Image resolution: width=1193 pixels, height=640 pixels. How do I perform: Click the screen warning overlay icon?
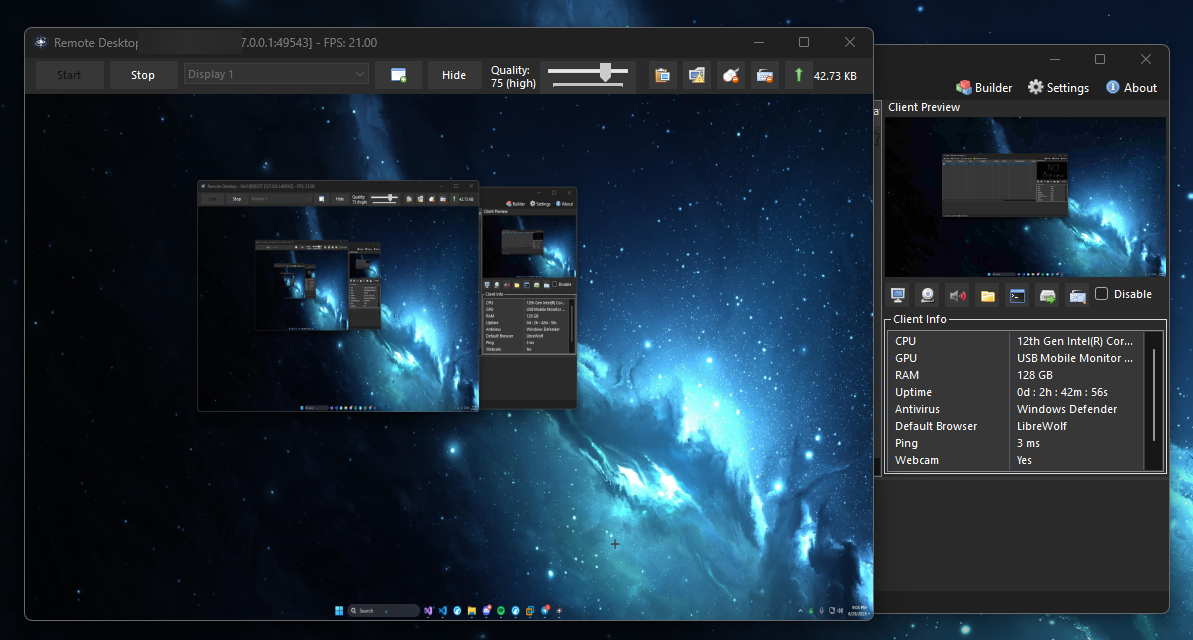tap(696, 75)
